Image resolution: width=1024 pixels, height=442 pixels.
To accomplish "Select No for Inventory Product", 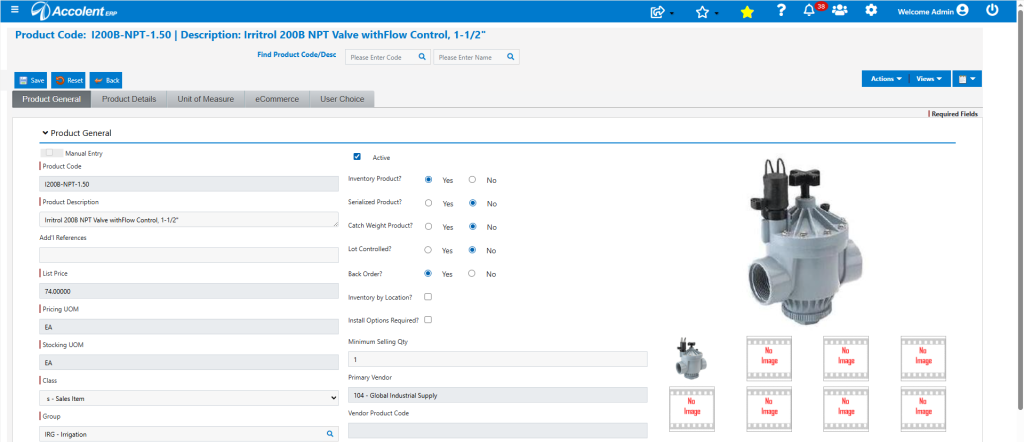I will (472, 180).
